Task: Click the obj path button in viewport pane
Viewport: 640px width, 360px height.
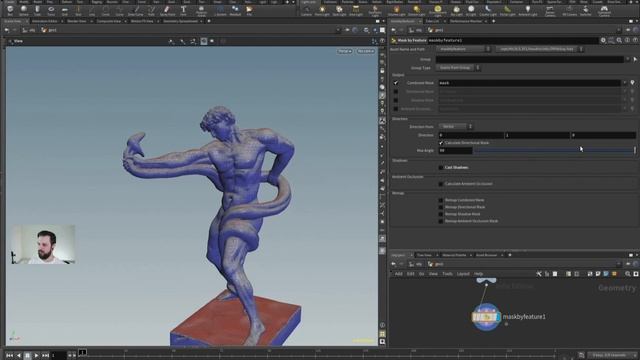Action: [x=29, y=30]
